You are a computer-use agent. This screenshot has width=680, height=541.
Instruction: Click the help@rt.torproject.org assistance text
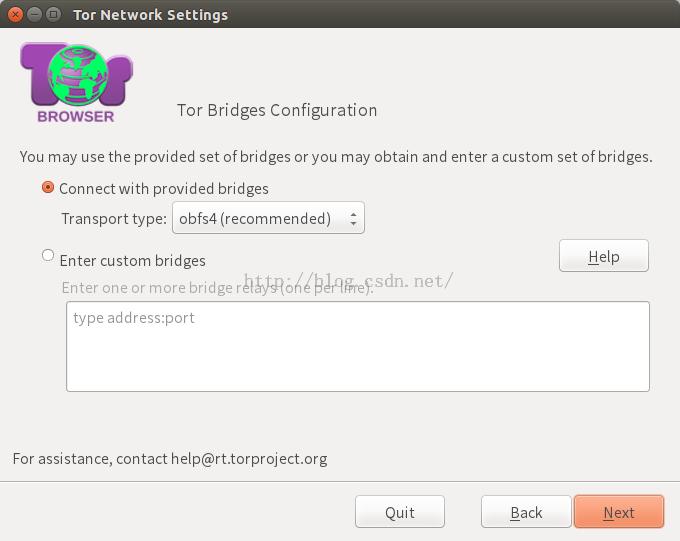point(249,459)
